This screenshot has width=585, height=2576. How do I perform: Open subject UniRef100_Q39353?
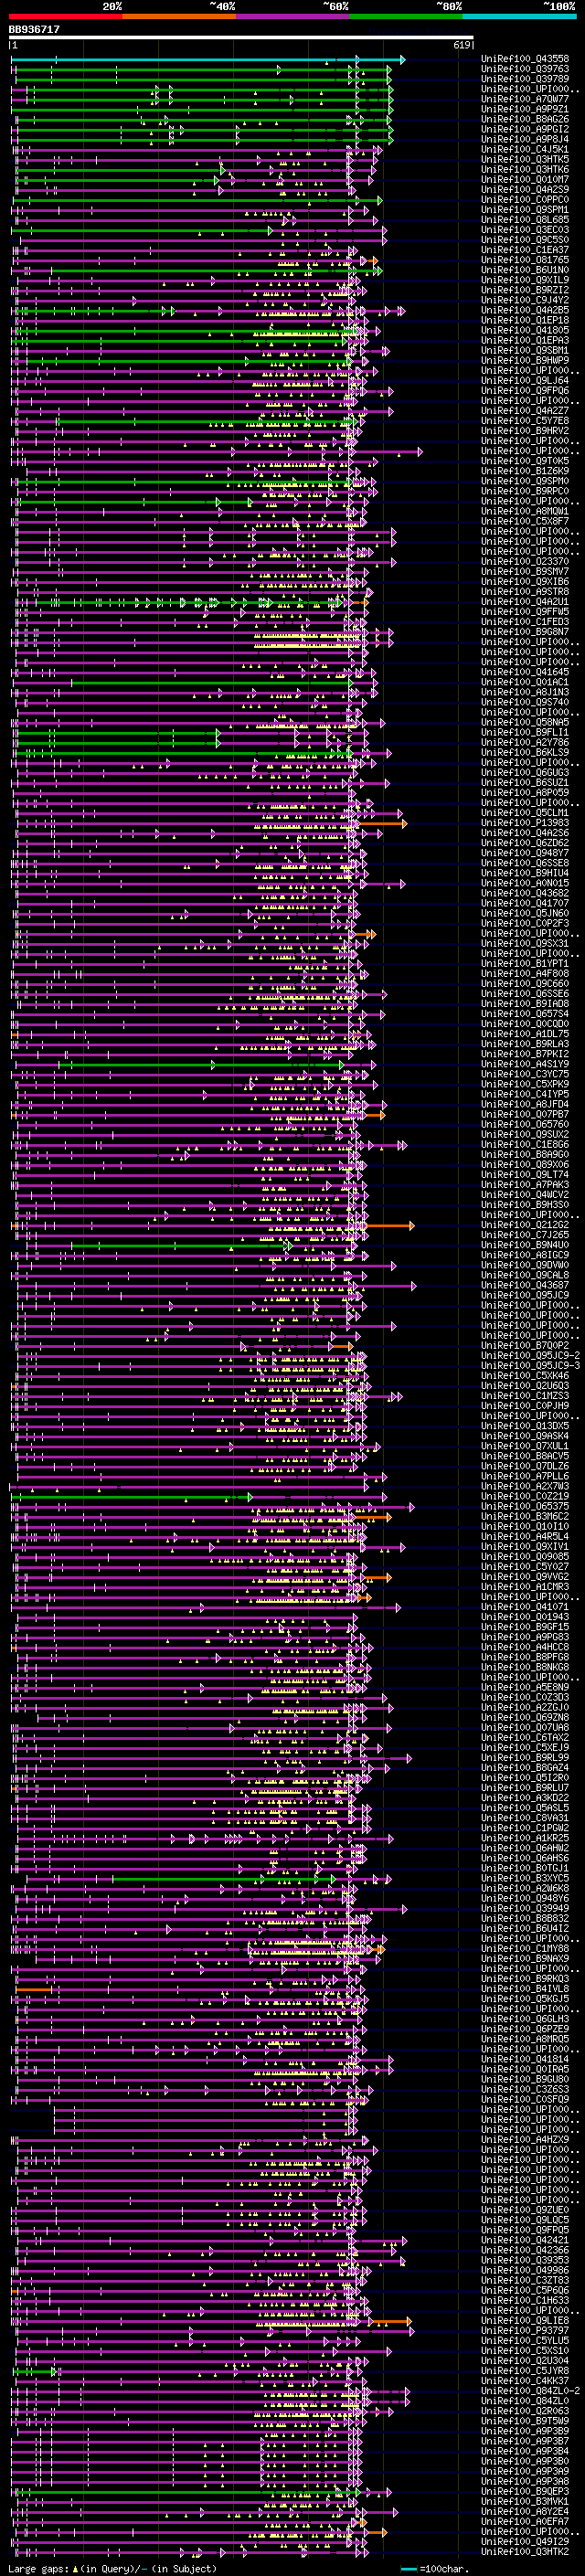click(x=525, y=2260)
